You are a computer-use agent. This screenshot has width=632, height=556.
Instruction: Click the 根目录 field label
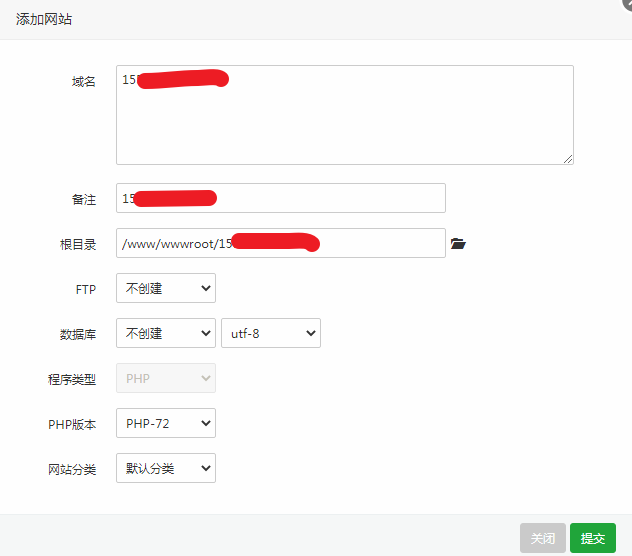click(78, 244)
